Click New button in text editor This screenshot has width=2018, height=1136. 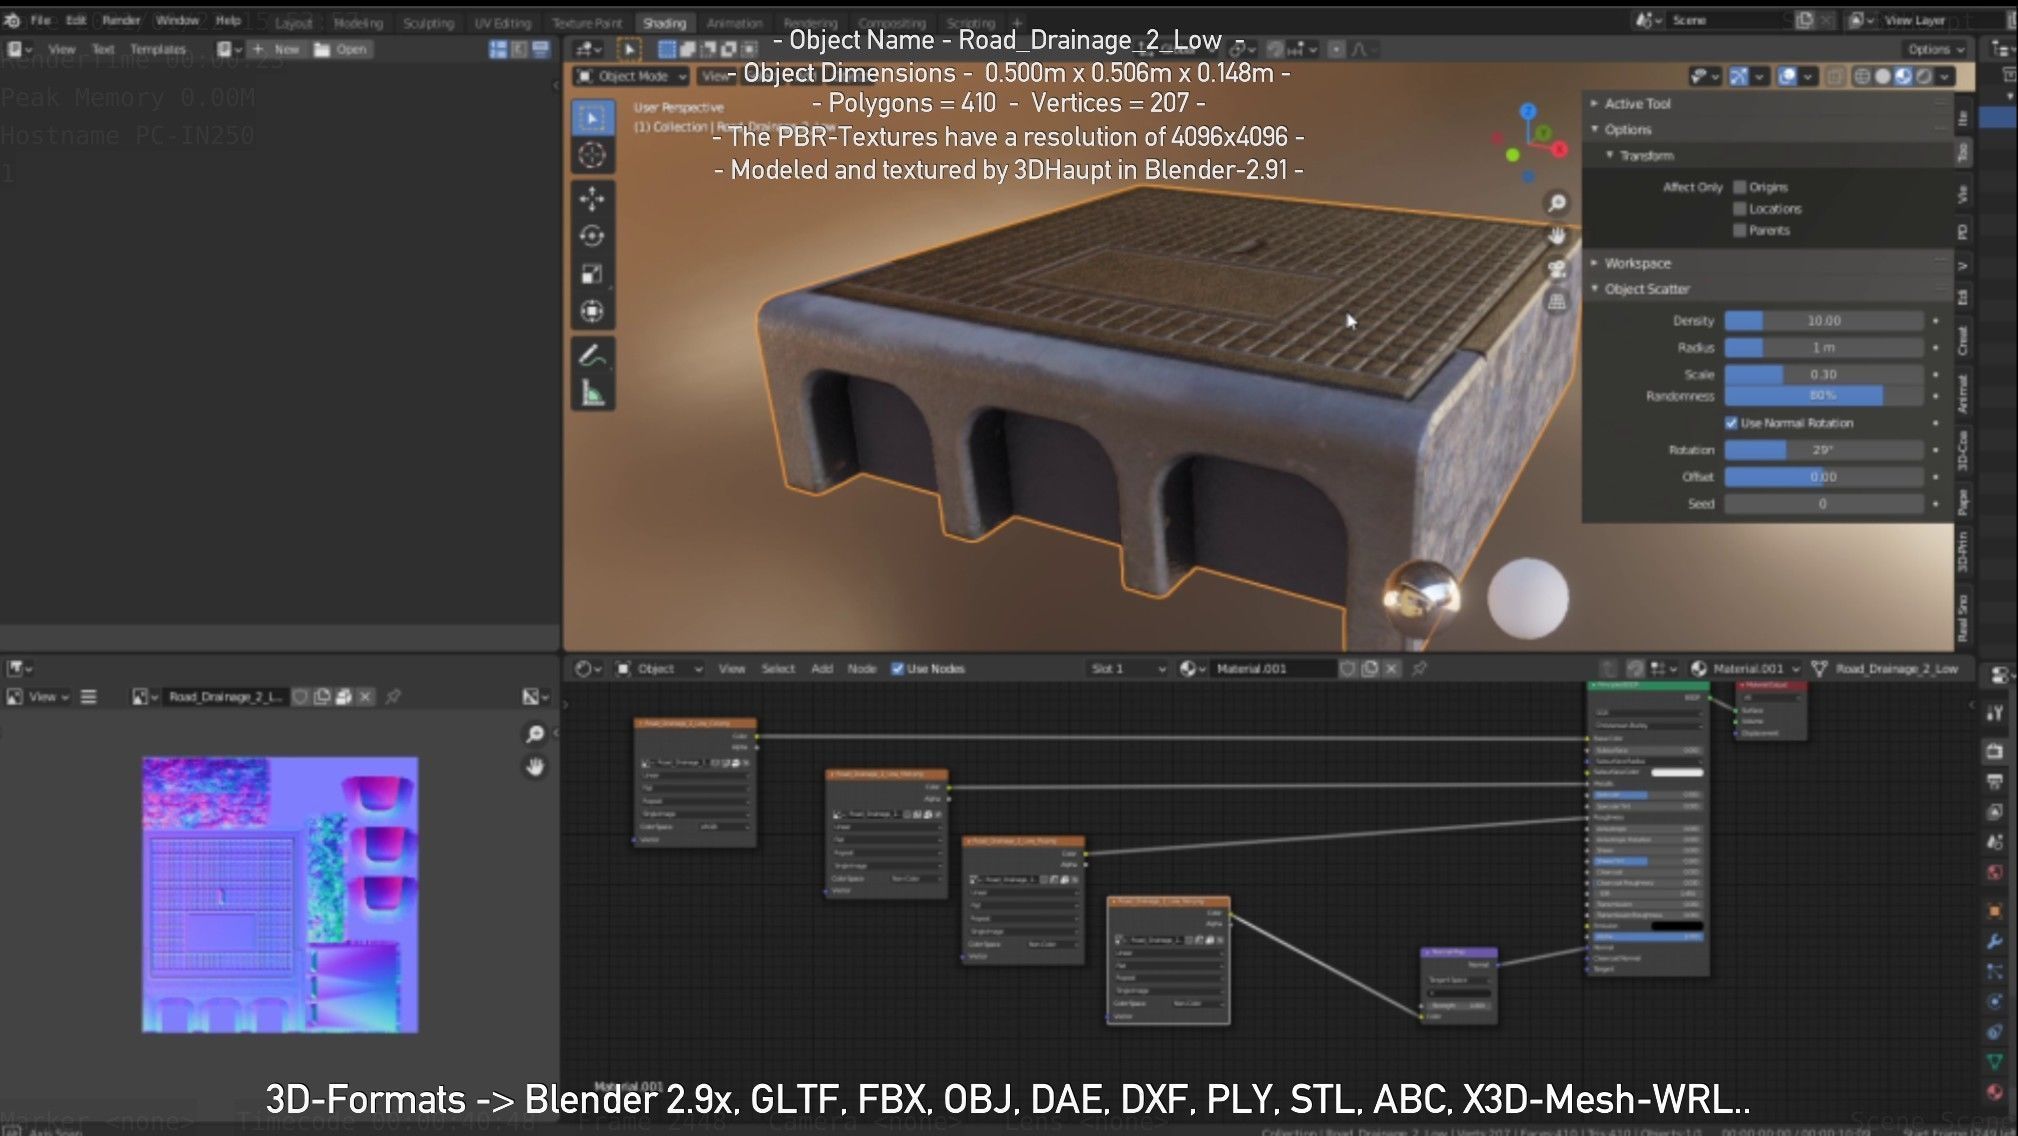pyautogui.click(x=277, y=49)
